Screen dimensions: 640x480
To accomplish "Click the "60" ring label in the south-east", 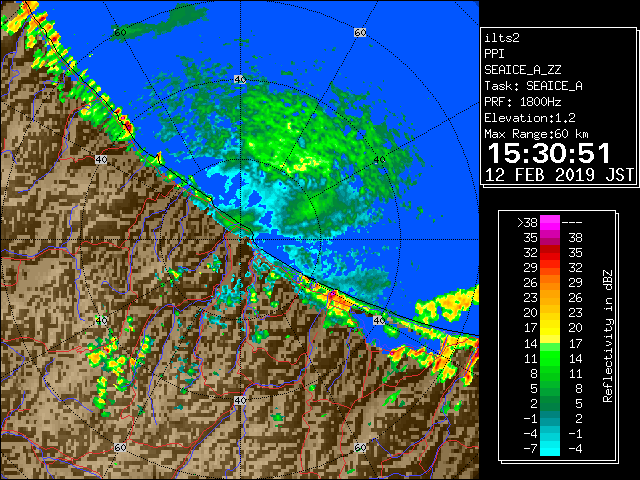I will pyautogui.click(x=360, y=447).
